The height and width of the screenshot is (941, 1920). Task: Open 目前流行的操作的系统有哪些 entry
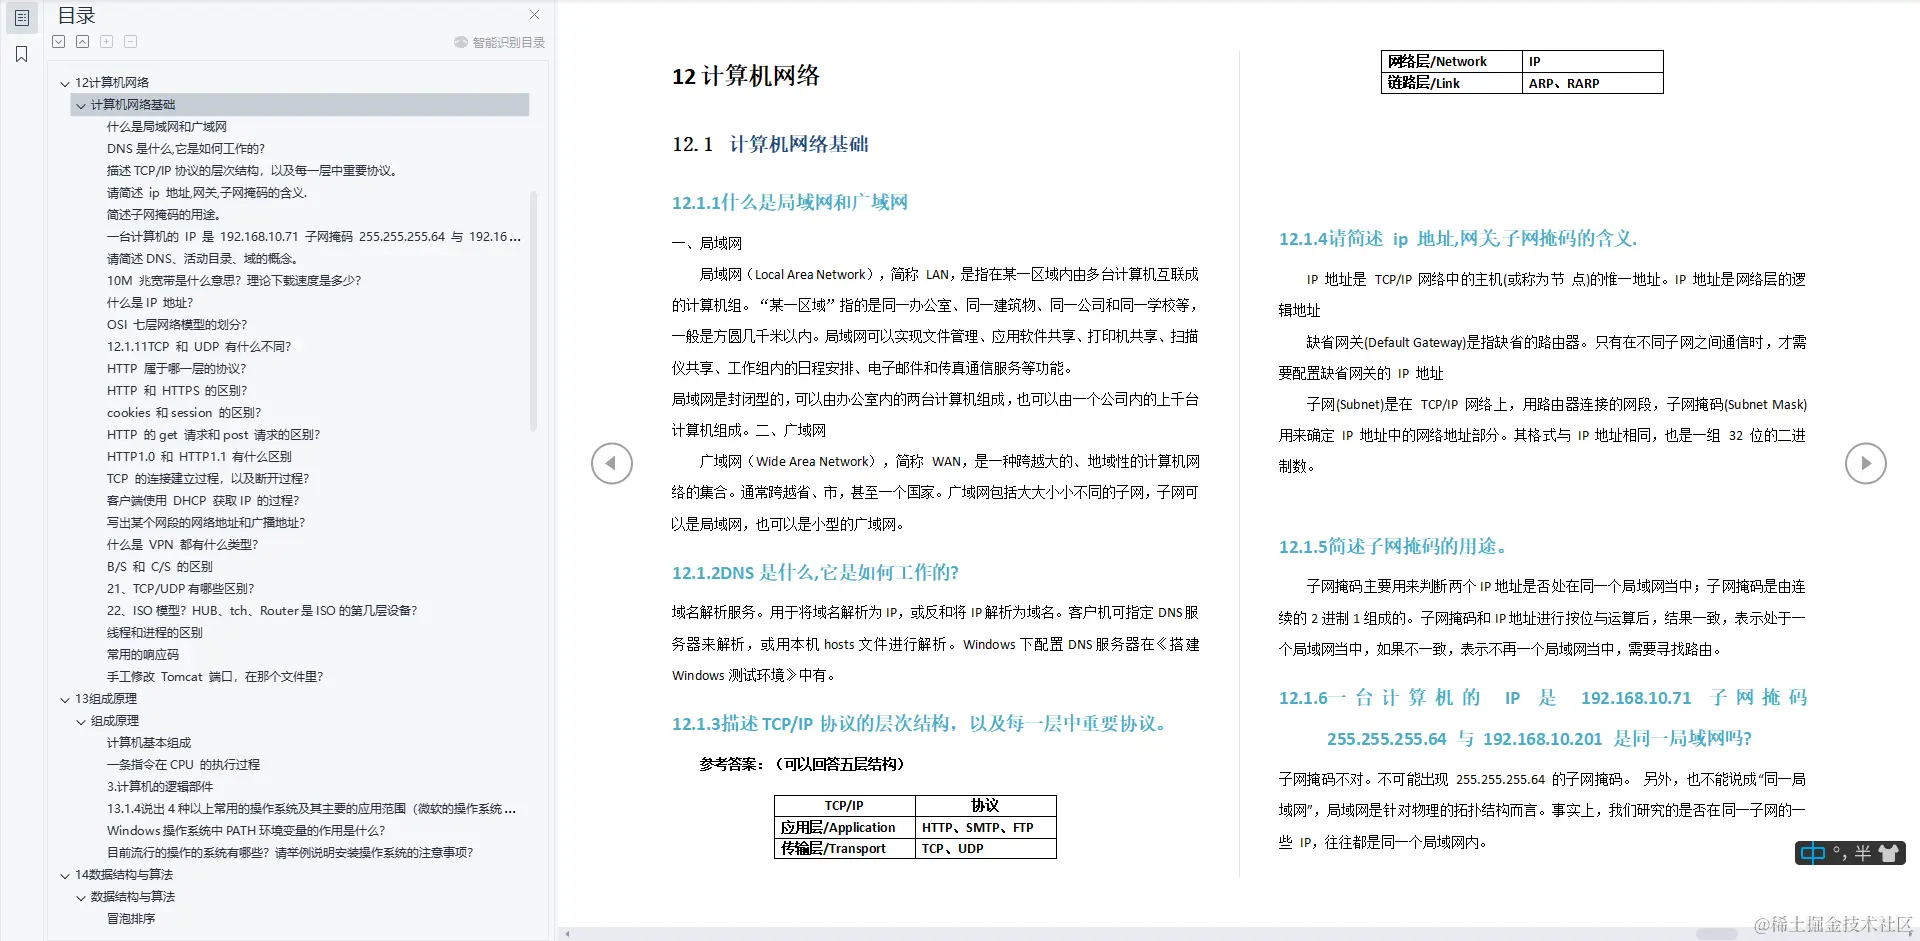tap(290, 853)
